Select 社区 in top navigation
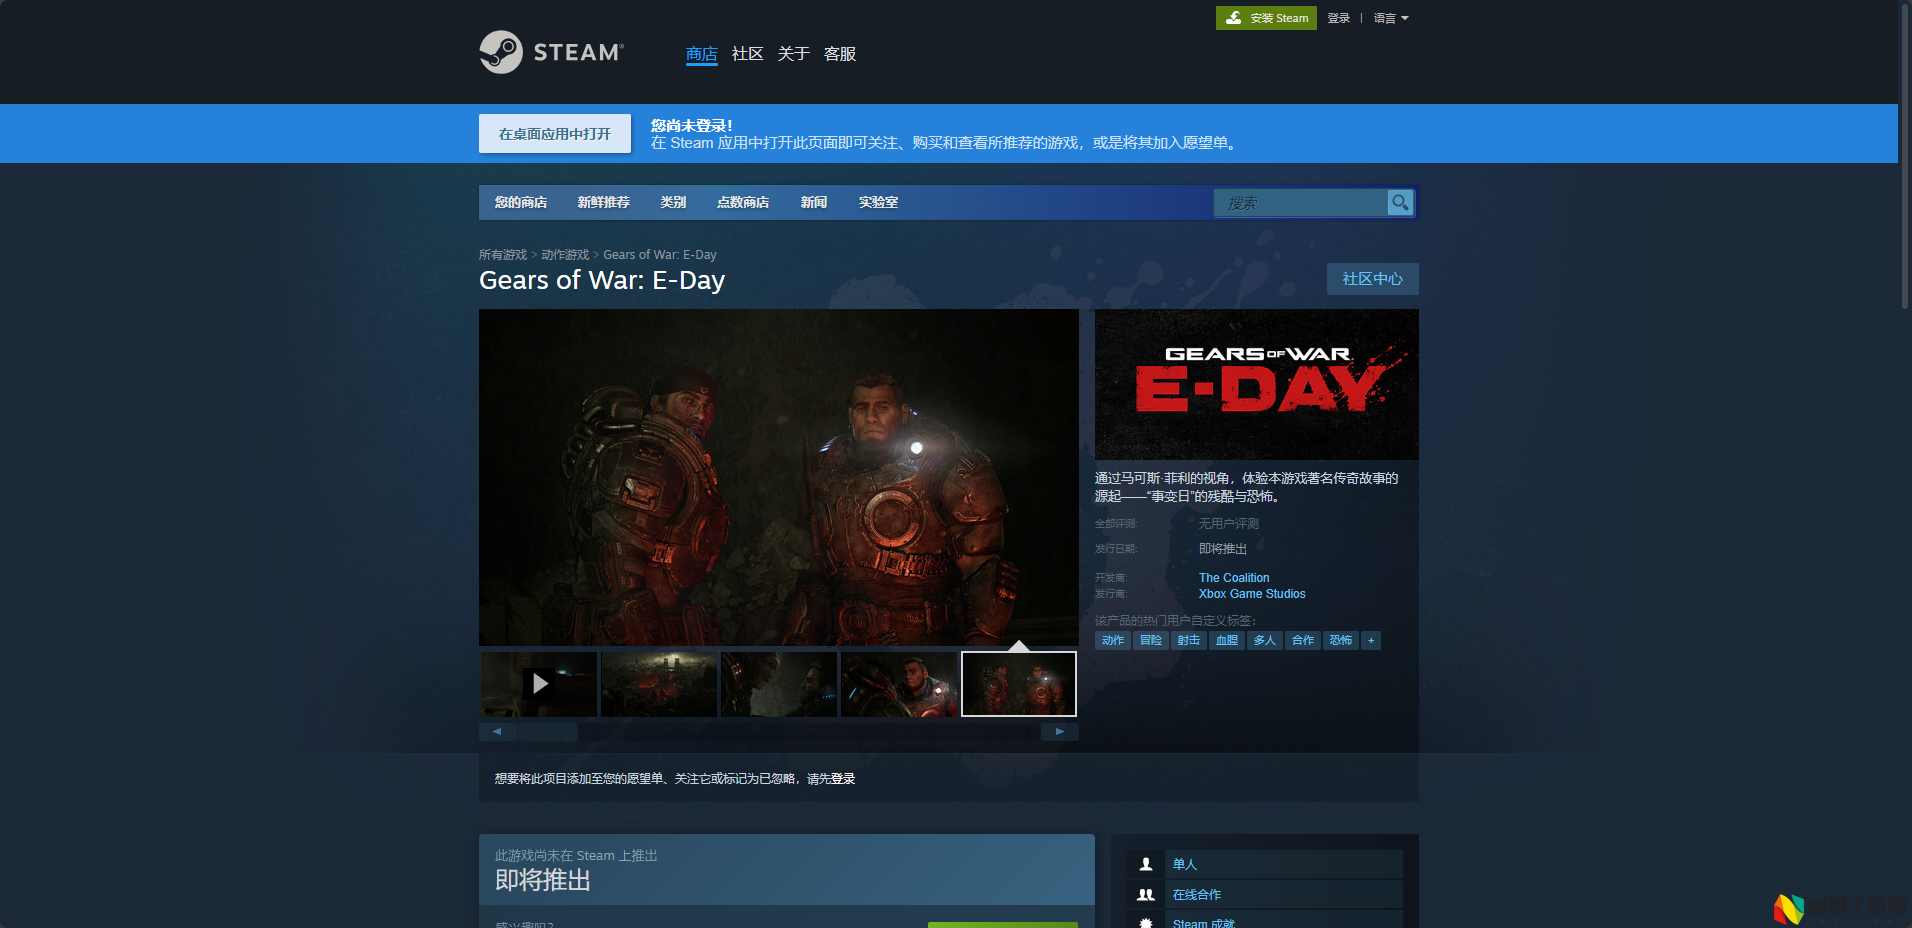Image resolution: width=1912 pixels, height=928 pixels. coord(748,54)
